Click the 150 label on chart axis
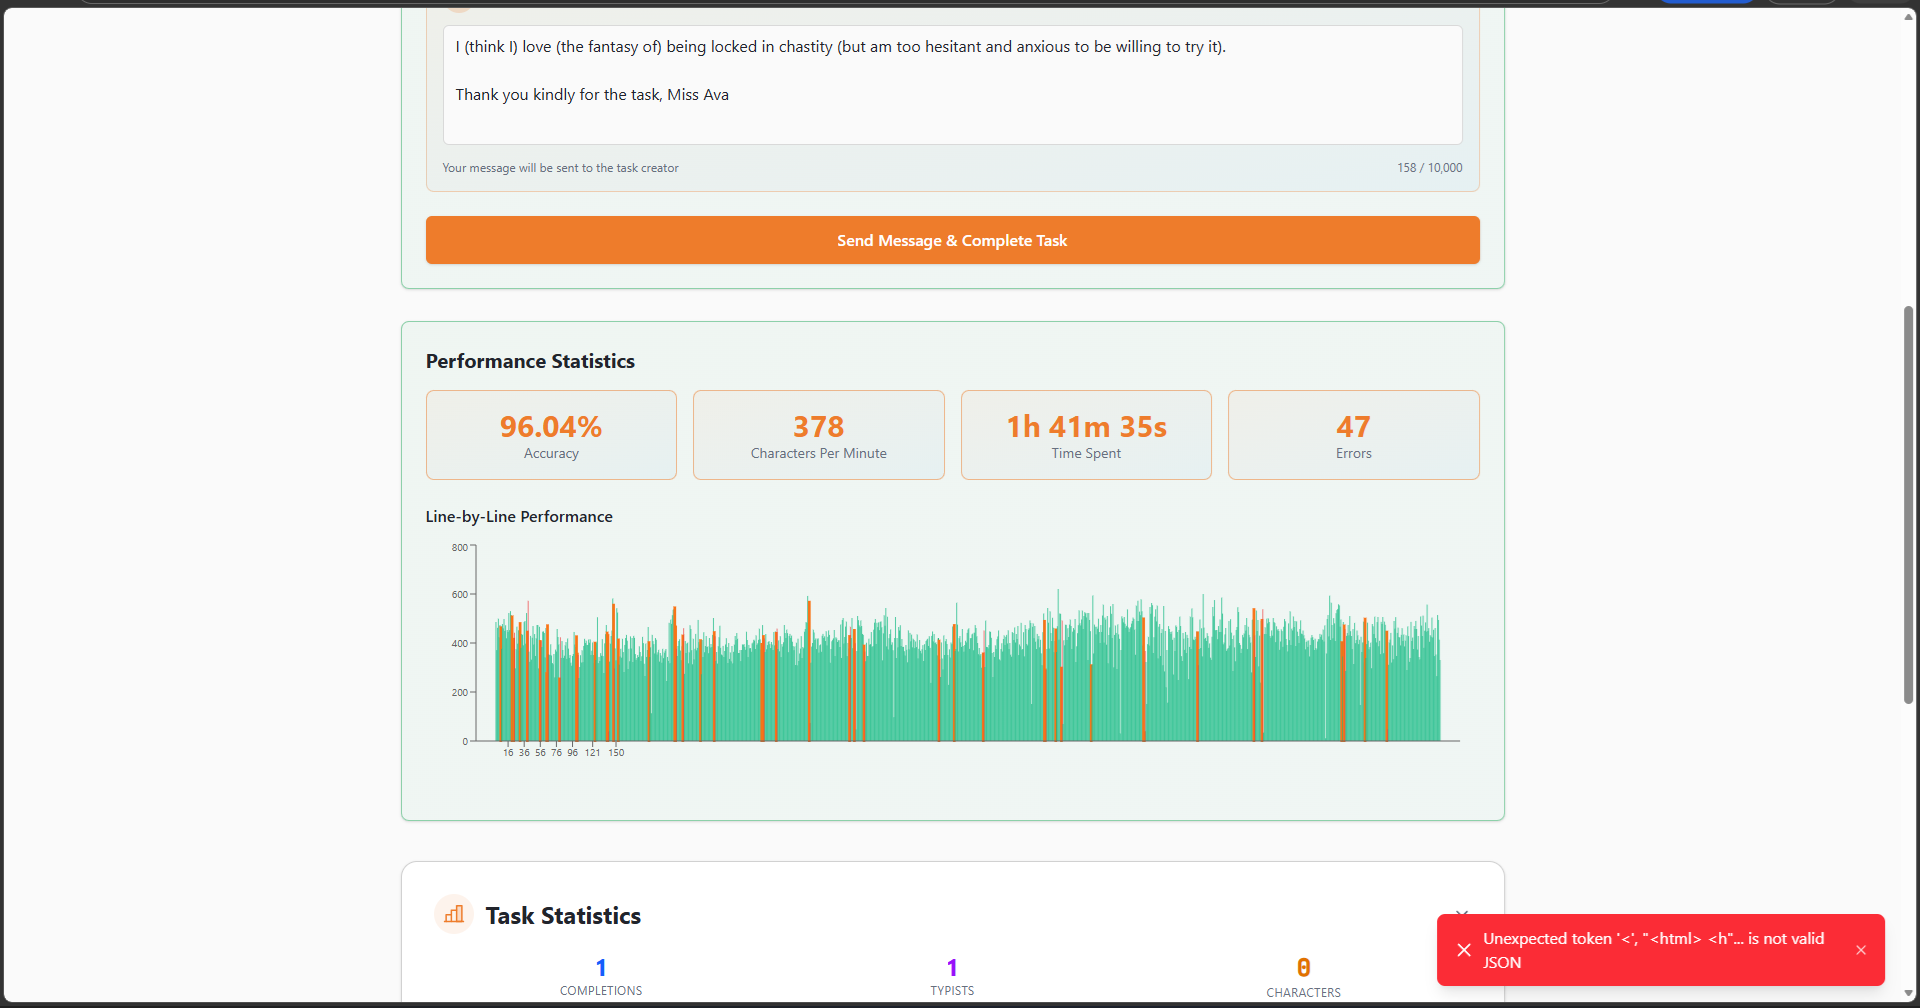The height and width of the screenshot is (1008, 1920). (616, 753)
